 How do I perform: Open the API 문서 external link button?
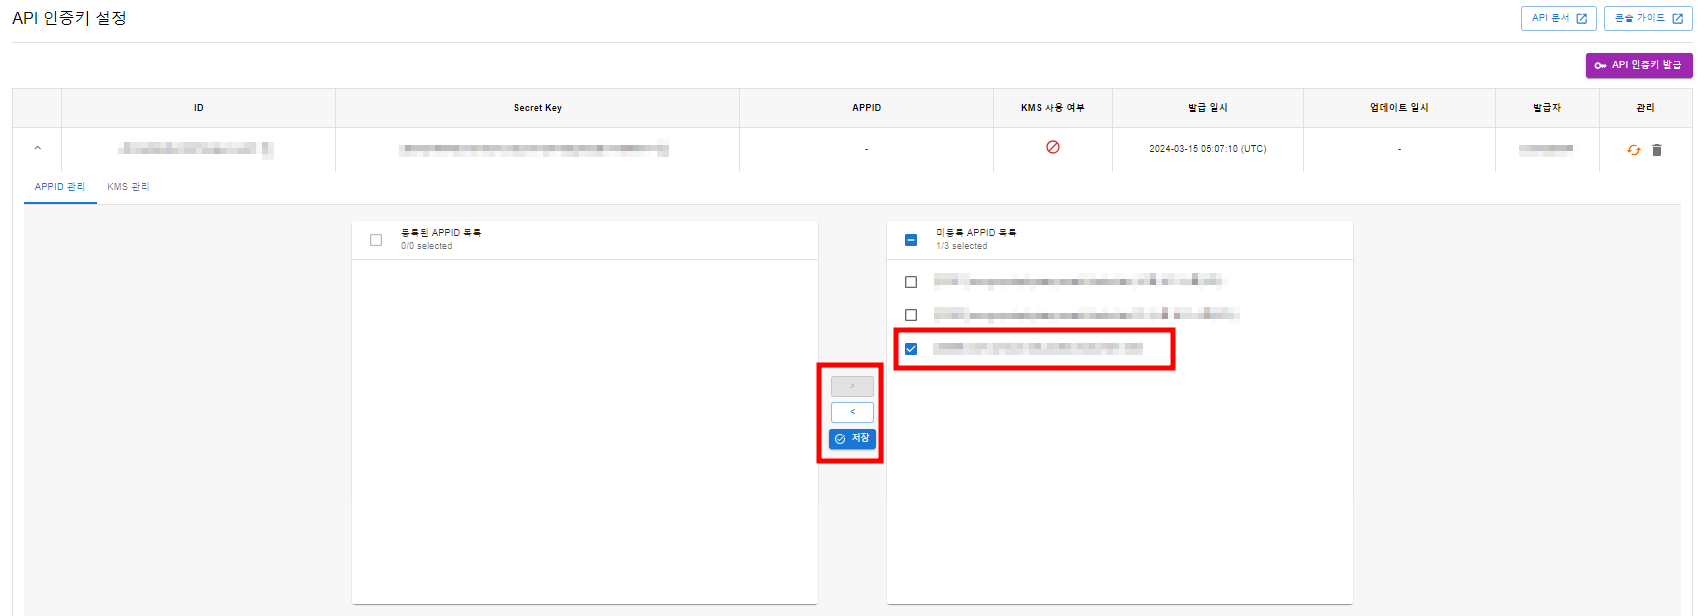pos(1558,18)
